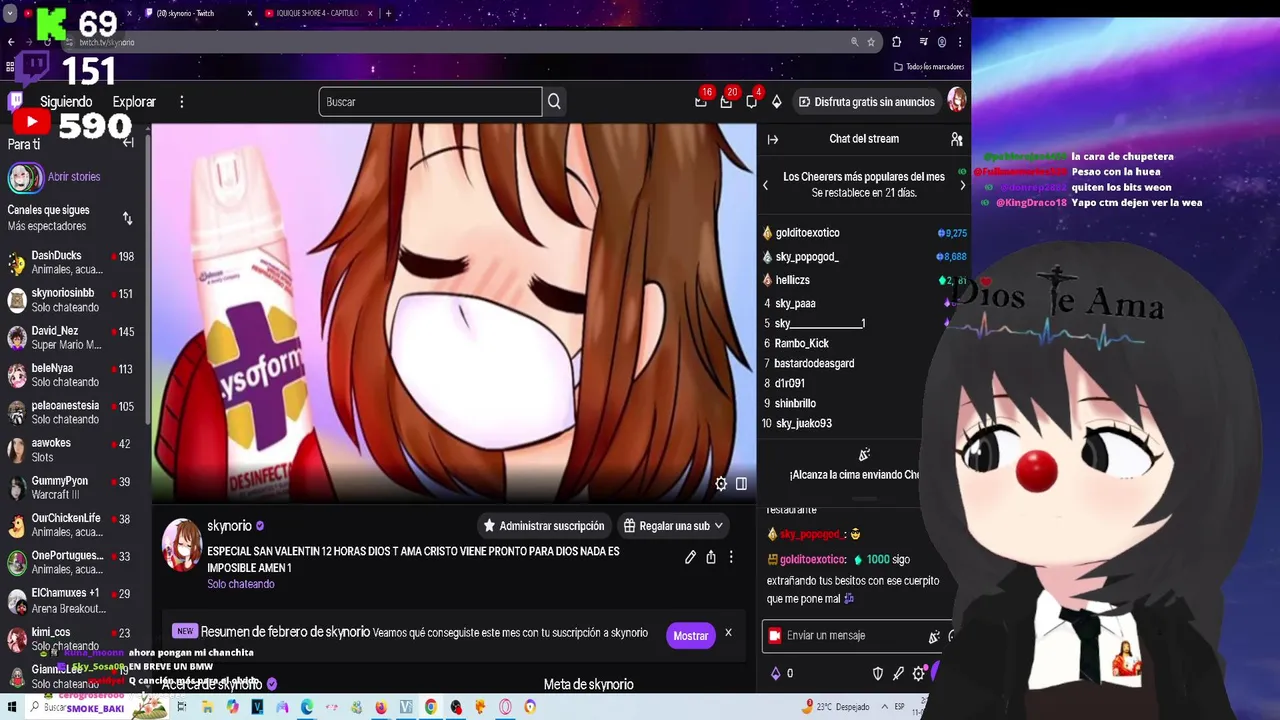Open video player settings gear

tap(721, 484)
